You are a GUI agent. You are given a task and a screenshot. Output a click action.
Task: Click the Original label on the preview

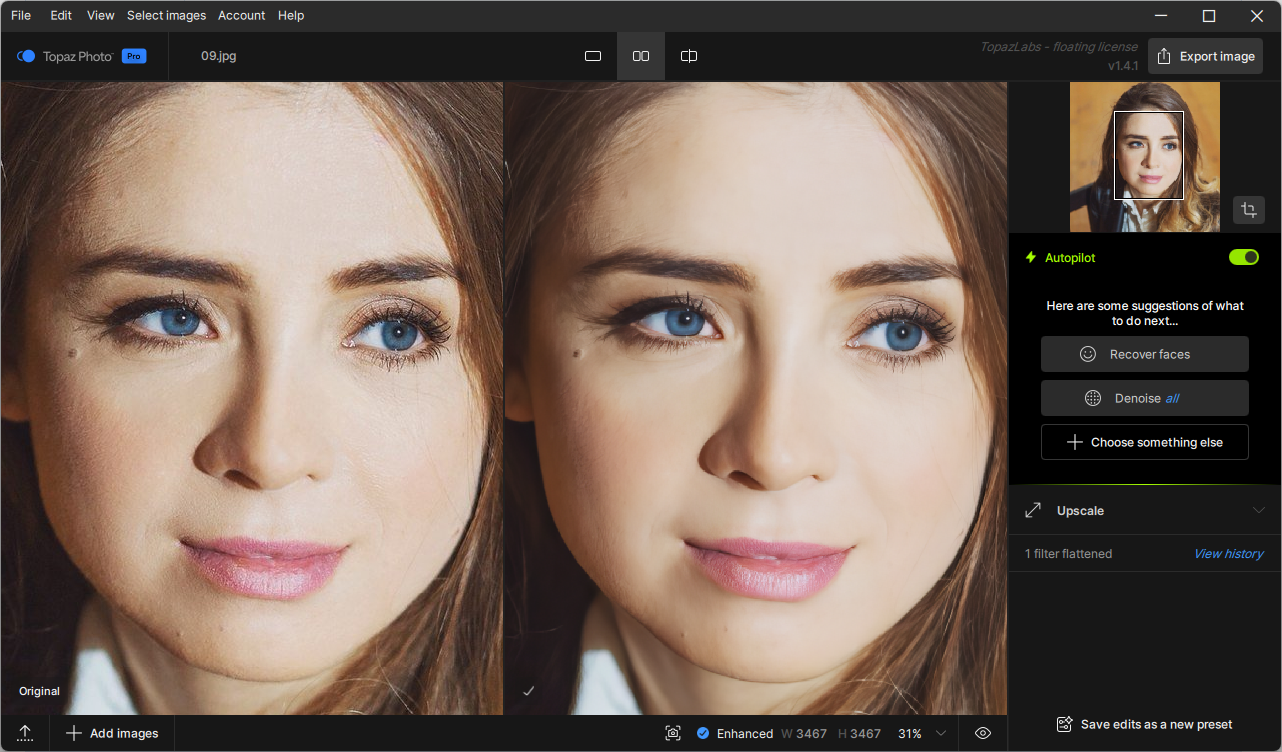click(x=40, y=691)
